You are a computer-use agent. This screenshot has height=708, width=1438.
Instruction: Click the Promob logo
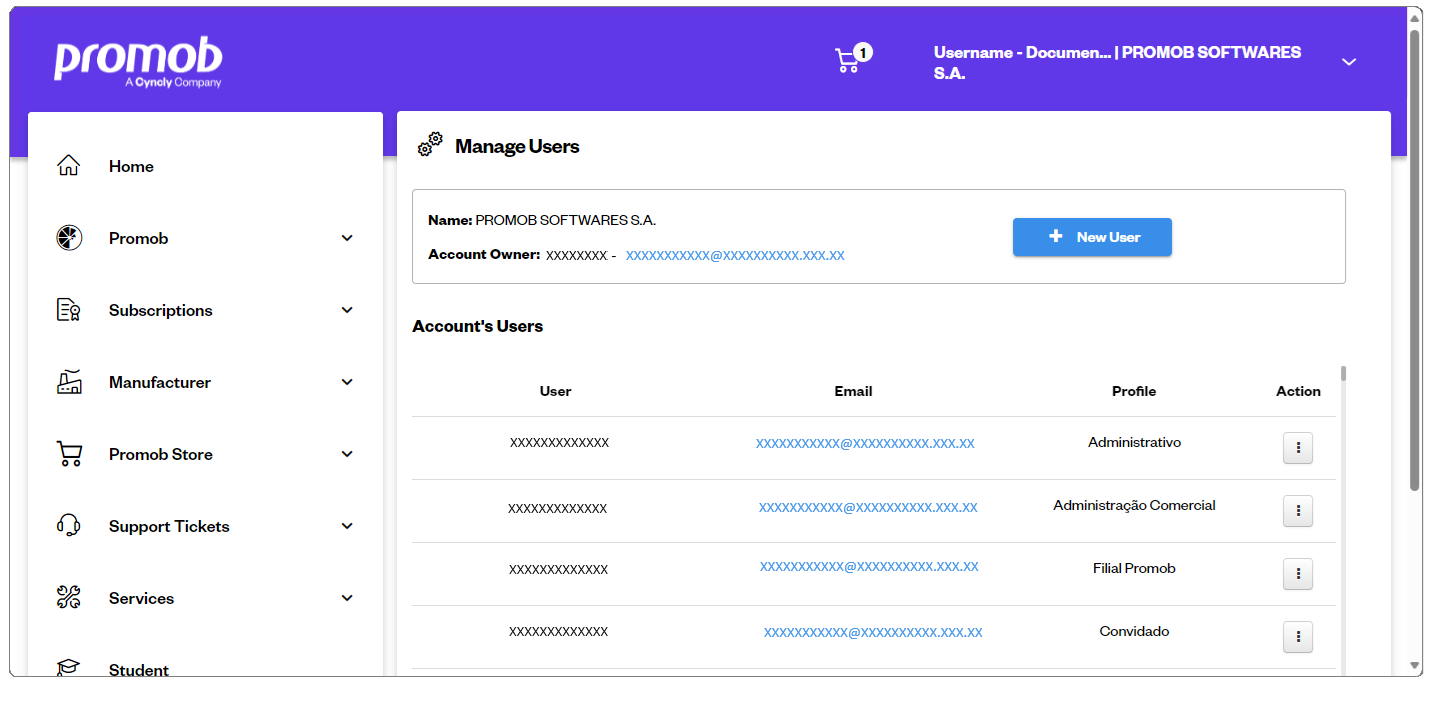click(x=138, y=63)
